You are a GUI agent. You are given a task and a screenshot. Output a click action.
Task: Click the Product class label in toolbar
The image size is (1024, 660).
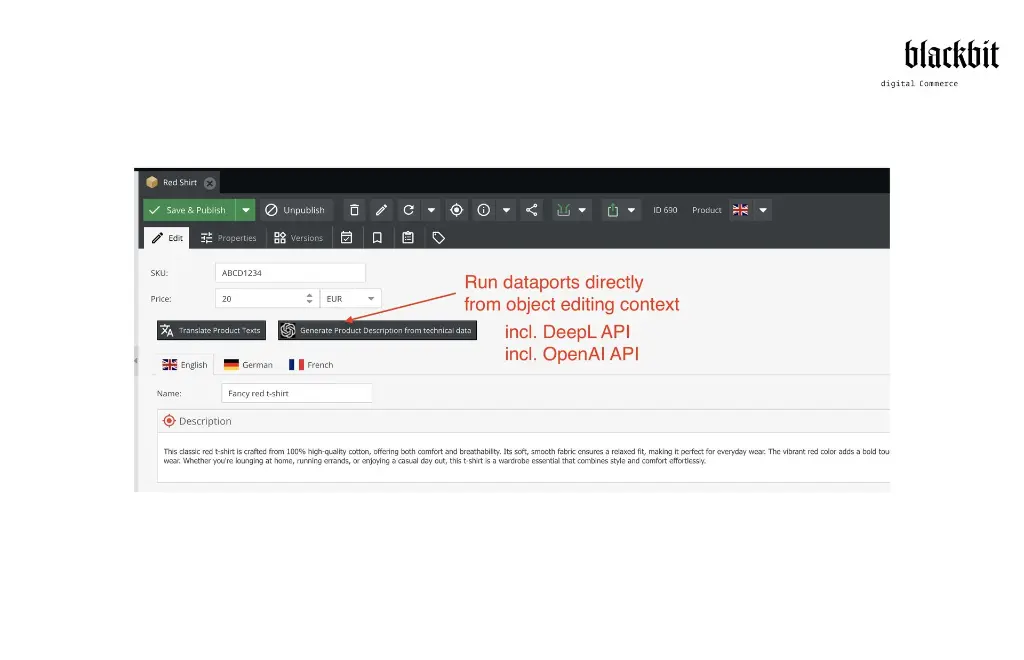tap(707, 210)
